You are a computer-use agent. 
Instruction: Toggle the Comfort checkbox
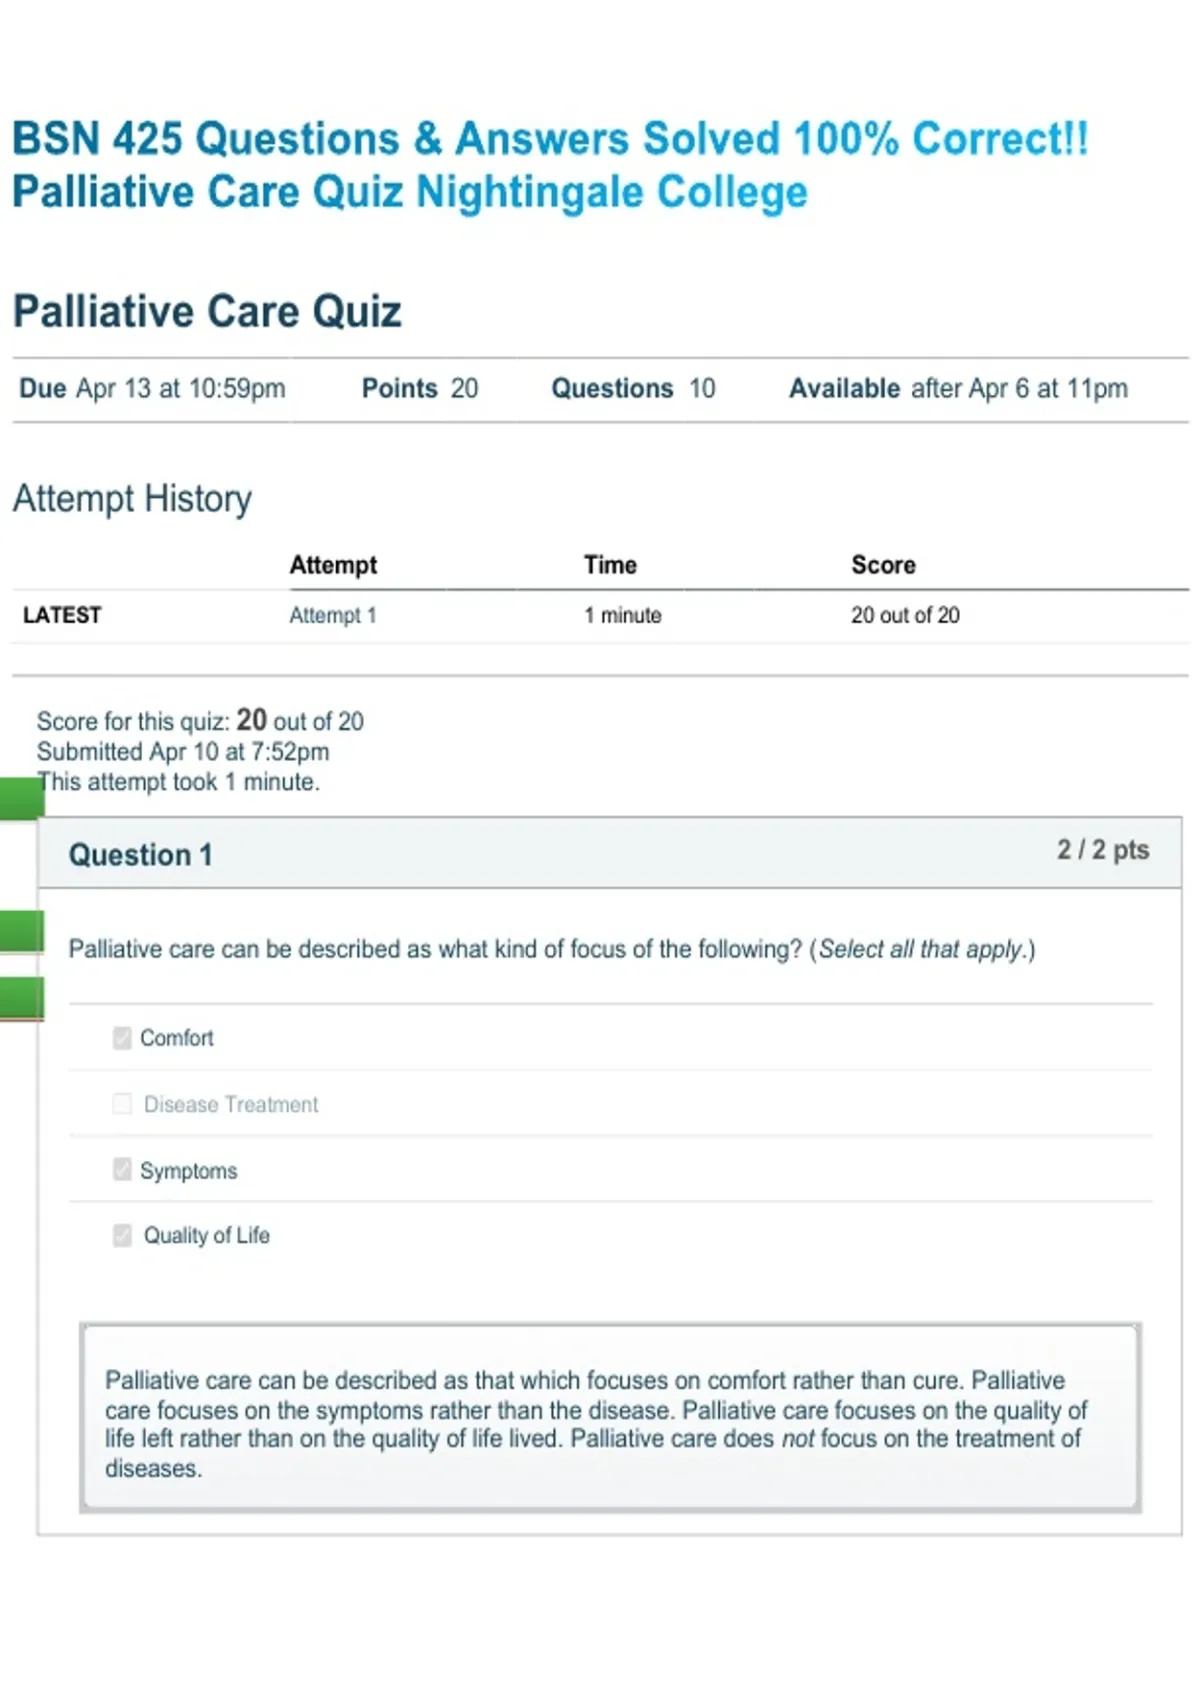coord(122,1038)
